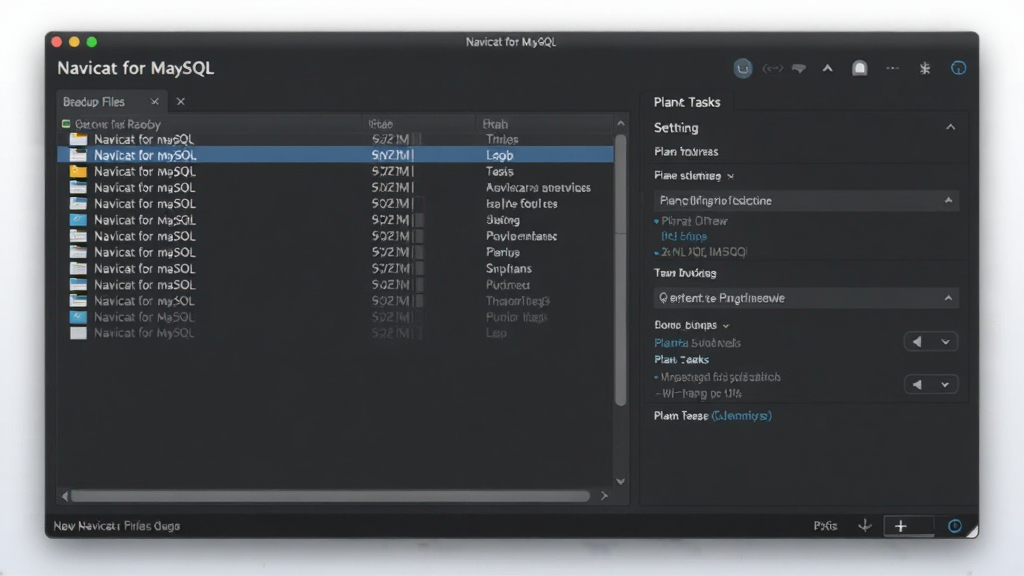Screen dimensions: 1024x576
Task: Click the speech-bubble icon in the top toolbar
Action: click(799, 69)
